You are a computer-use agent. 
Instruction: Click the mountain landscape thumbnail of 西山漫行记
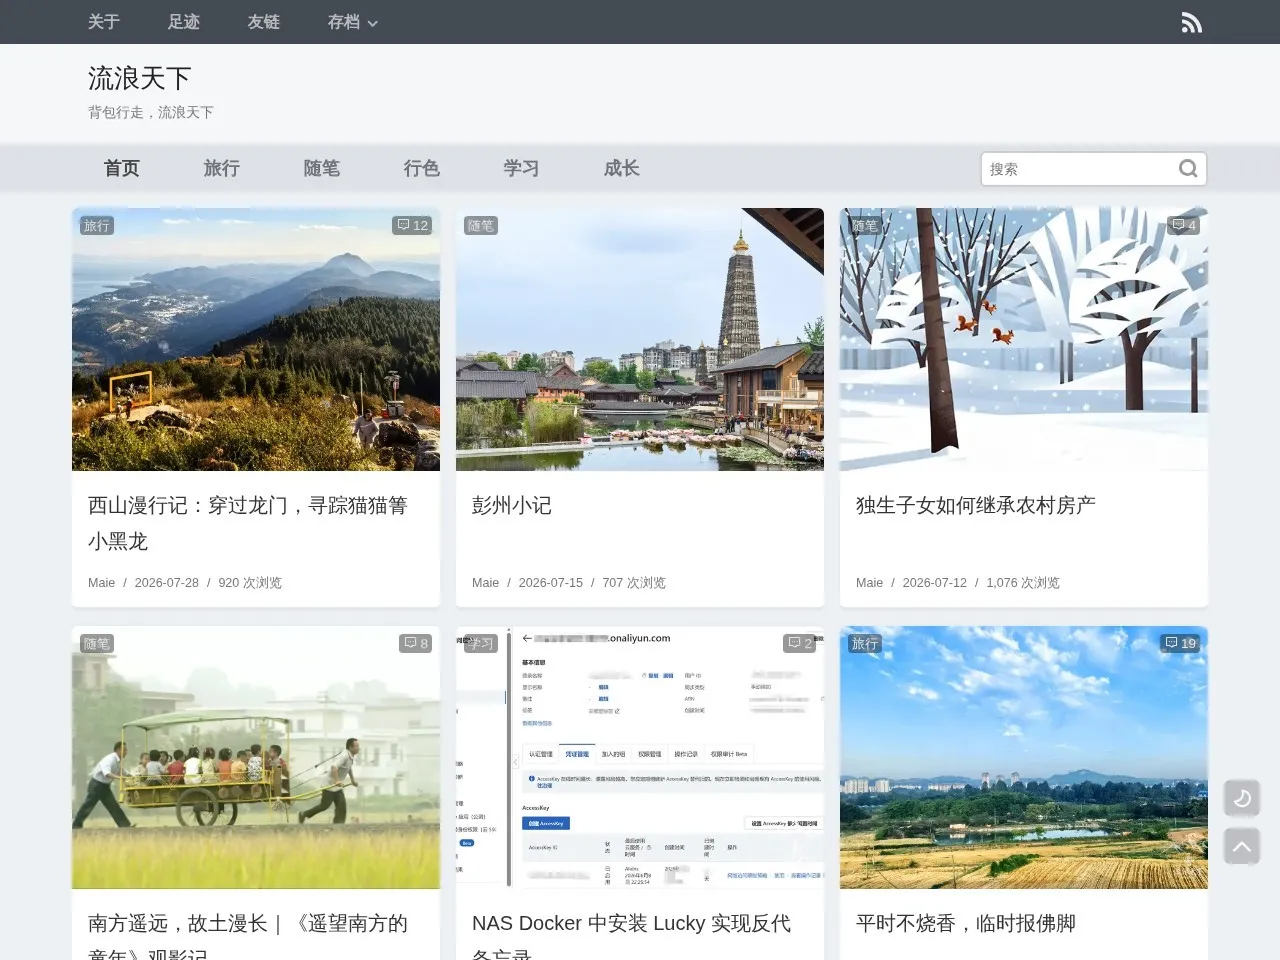256,339
